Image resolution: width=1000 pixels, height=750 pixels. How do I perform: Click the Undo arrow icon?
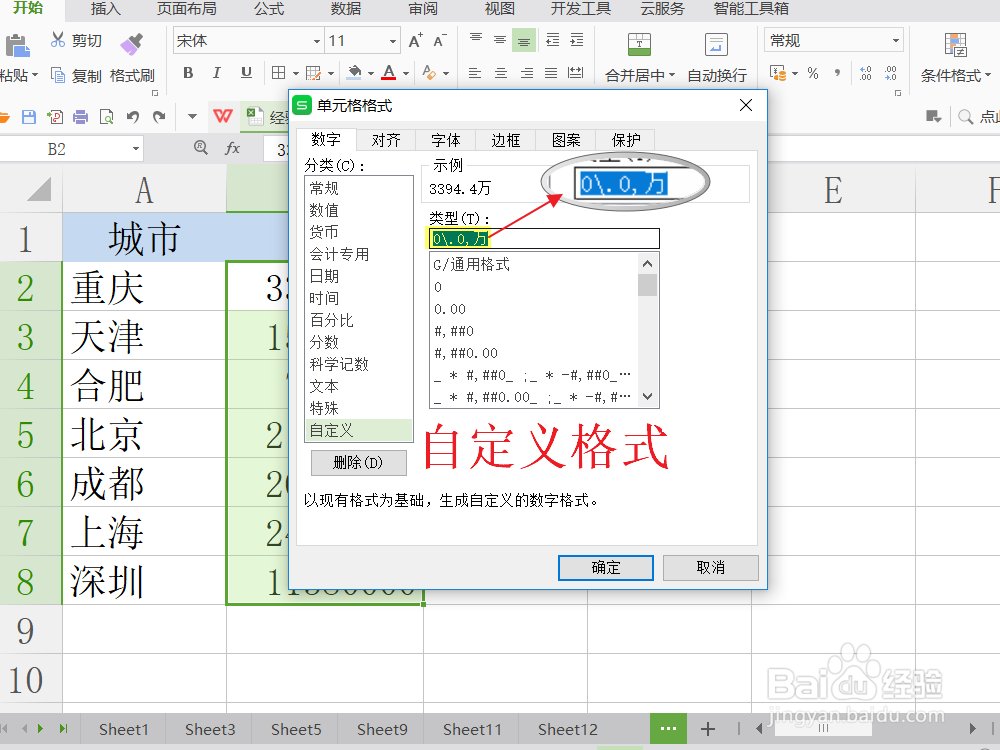coord(133,117)
